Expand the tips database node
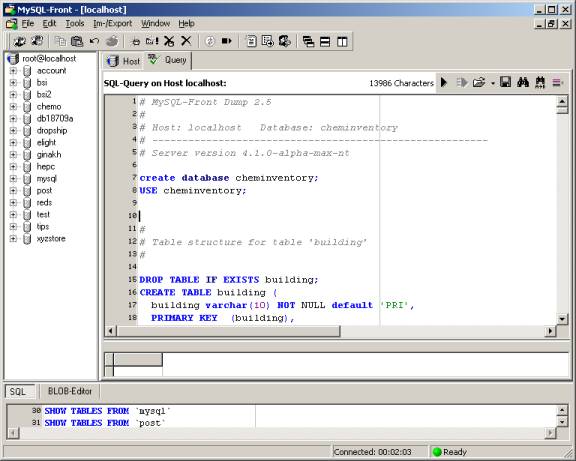 (13, 227)
